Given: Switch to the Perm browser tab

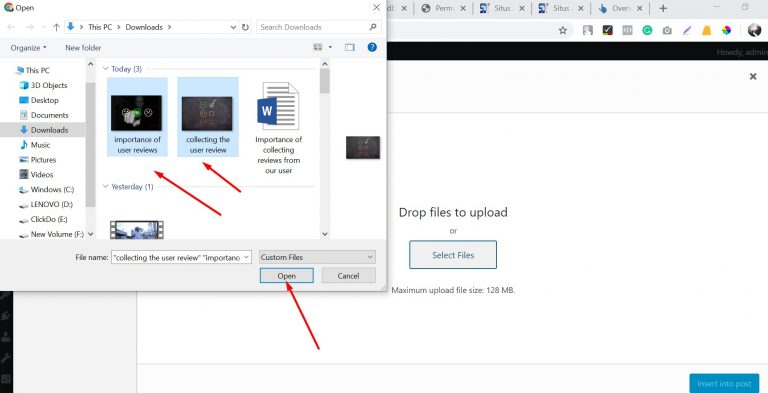Looking at the screenshot, I should 444,8.
